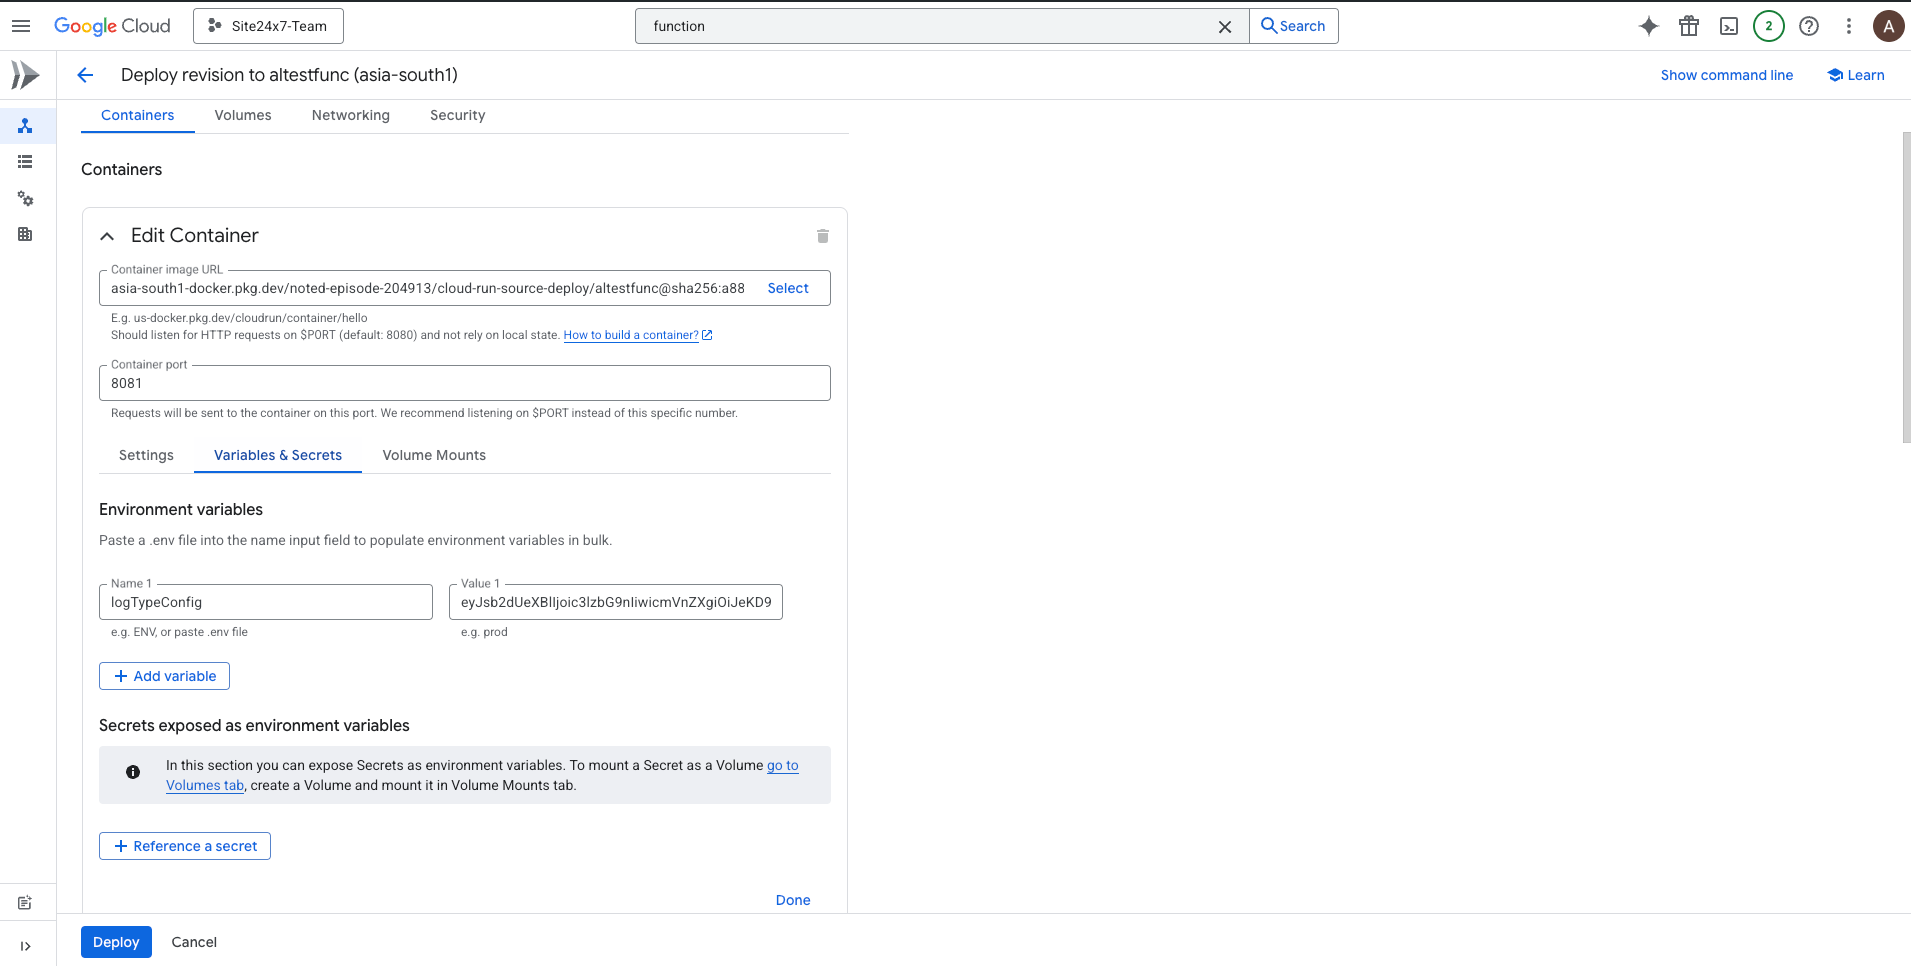
Task: Activate Cloud Shell terminal icon
Action: 1729,26
